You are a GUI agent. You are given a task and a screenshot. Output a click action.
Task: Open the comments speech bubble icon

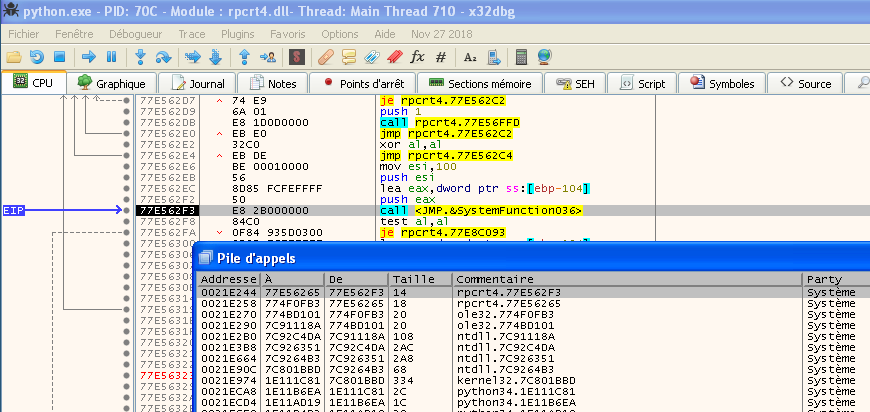(349, 57)
